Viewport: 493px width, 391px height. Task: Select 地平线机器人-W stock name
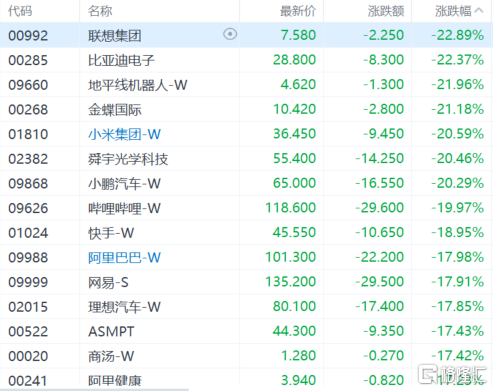[x=137, y=85]
